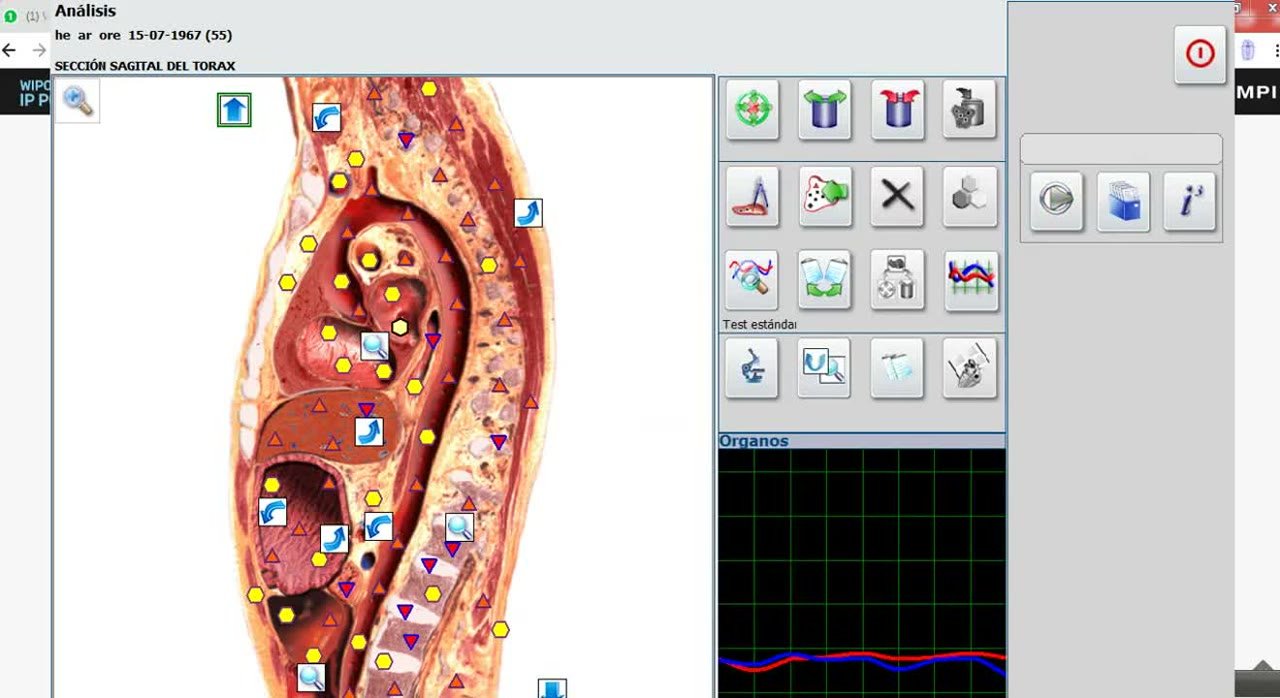Click the green crosshair target icon
This screenshot has width=1280, height=698.
[x=752, y=109]
